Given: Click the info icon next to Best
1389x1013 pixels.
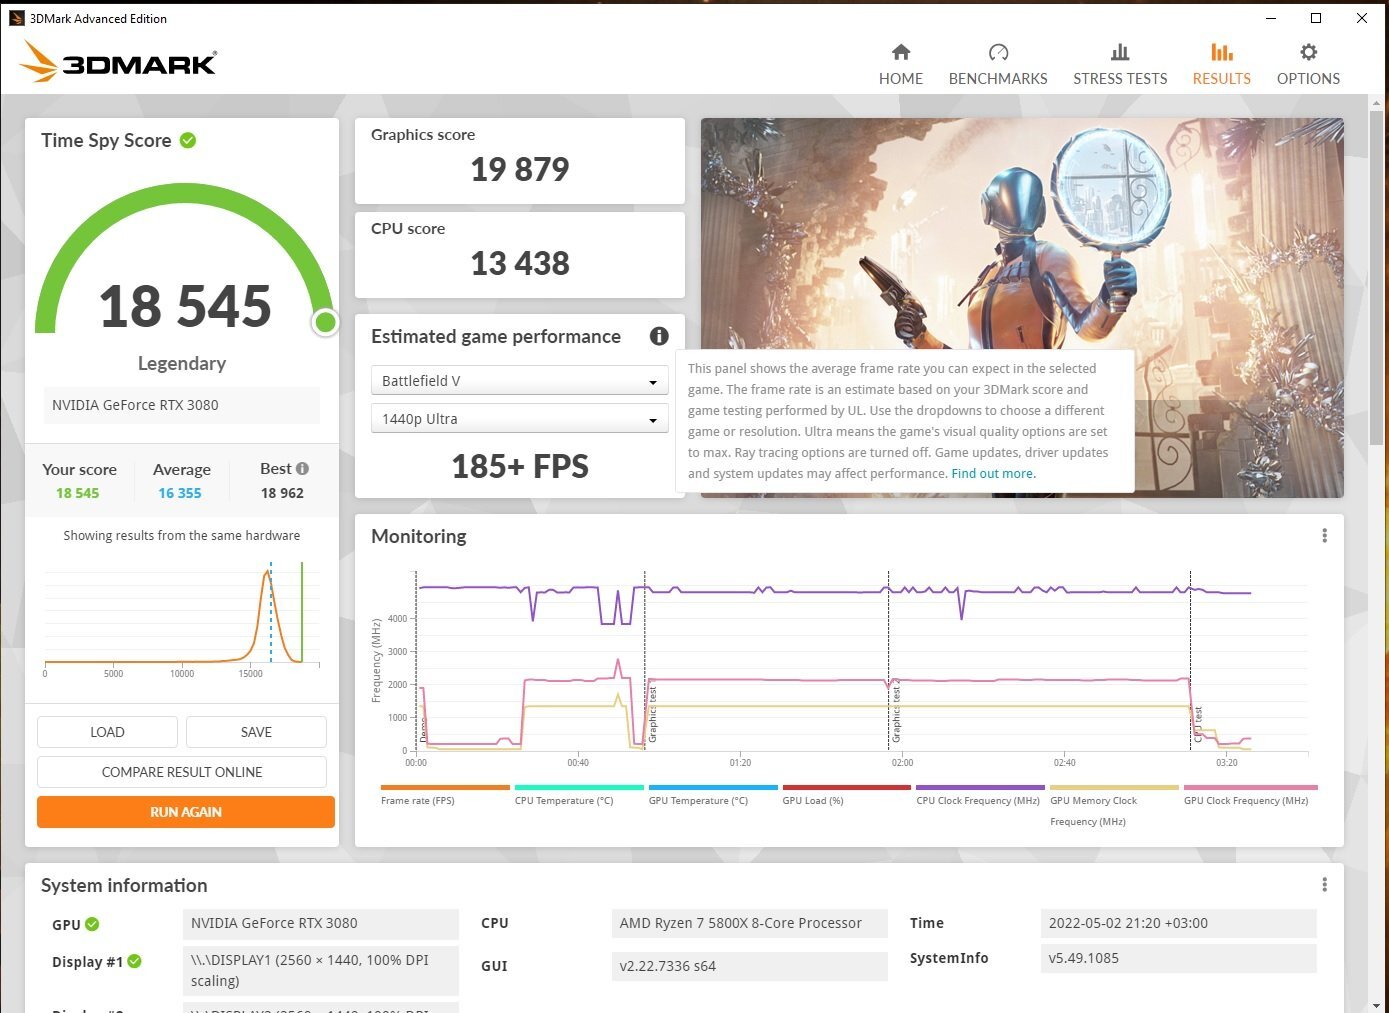Looking at the screenshot, I should click(302, 469).
